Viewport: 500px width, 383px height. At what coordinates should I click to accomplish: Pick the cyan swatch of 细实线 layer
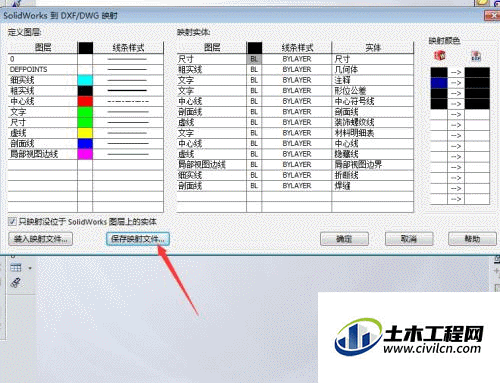point(85,80)
